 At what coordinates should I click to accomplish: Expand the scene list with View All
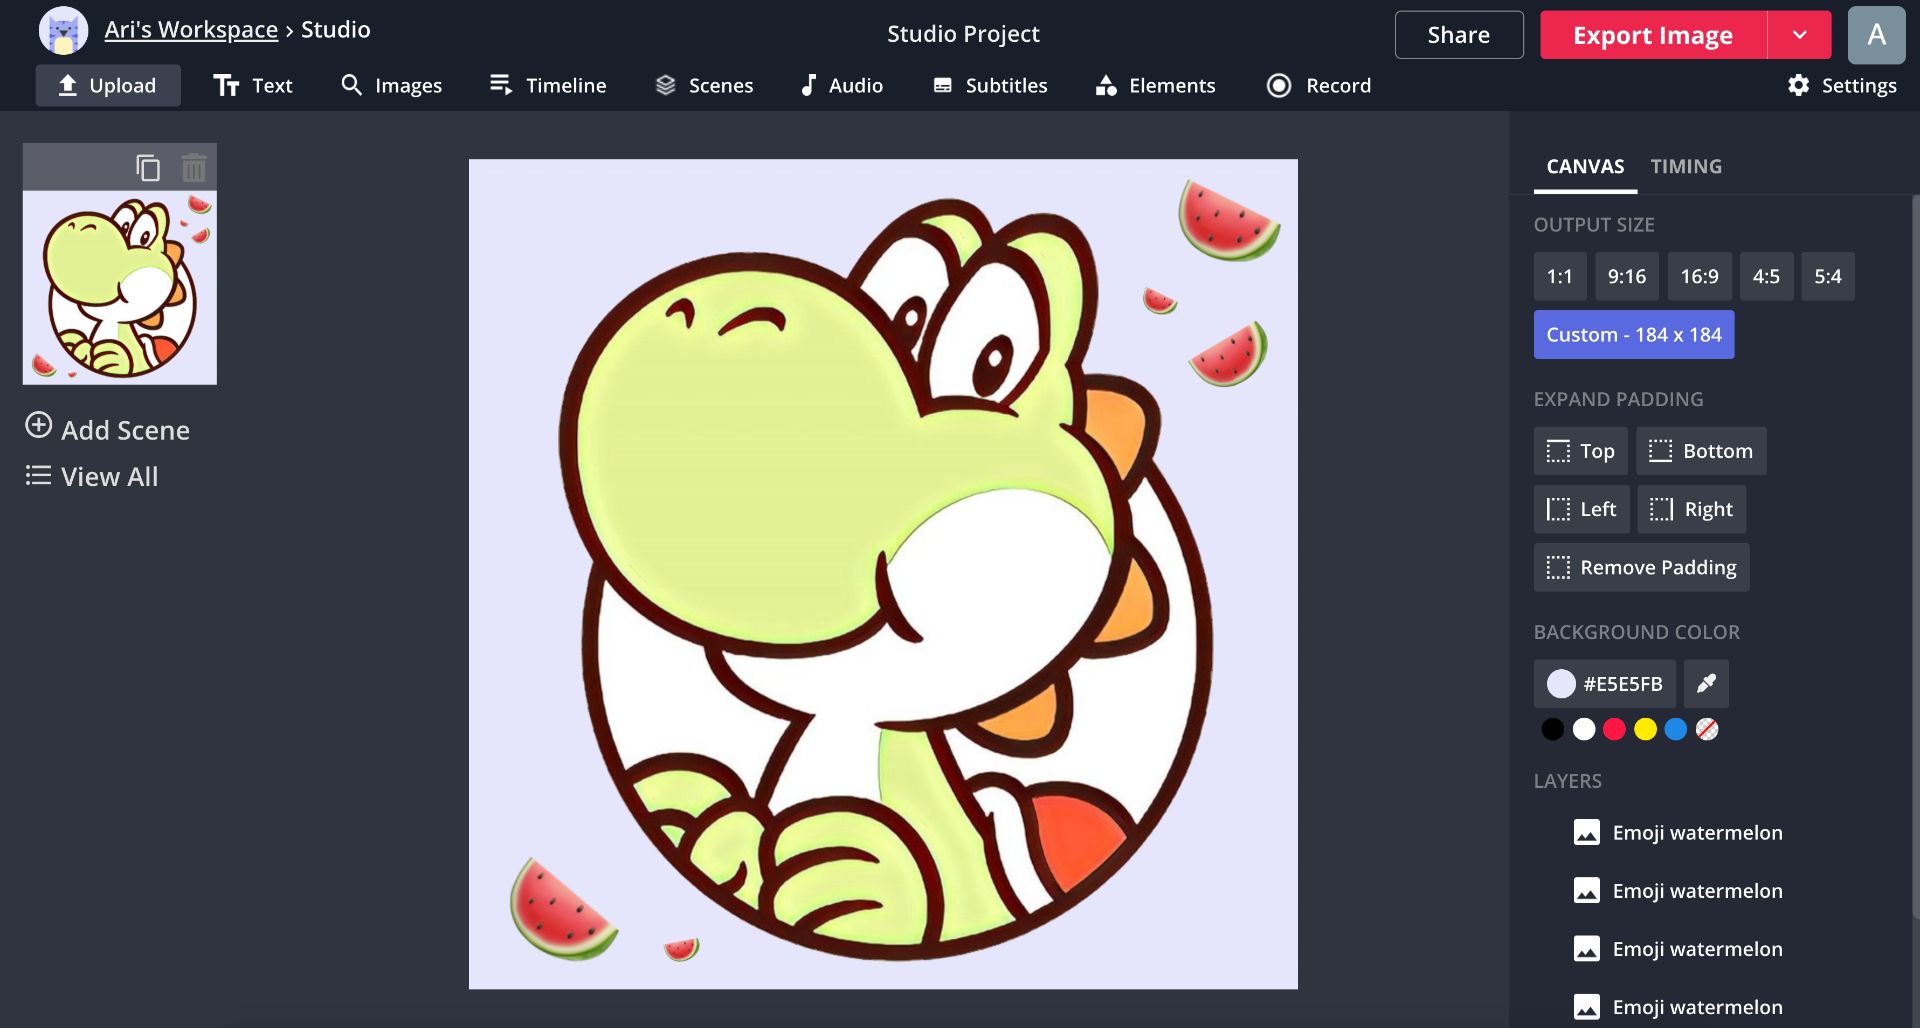(x=92, y=477)
